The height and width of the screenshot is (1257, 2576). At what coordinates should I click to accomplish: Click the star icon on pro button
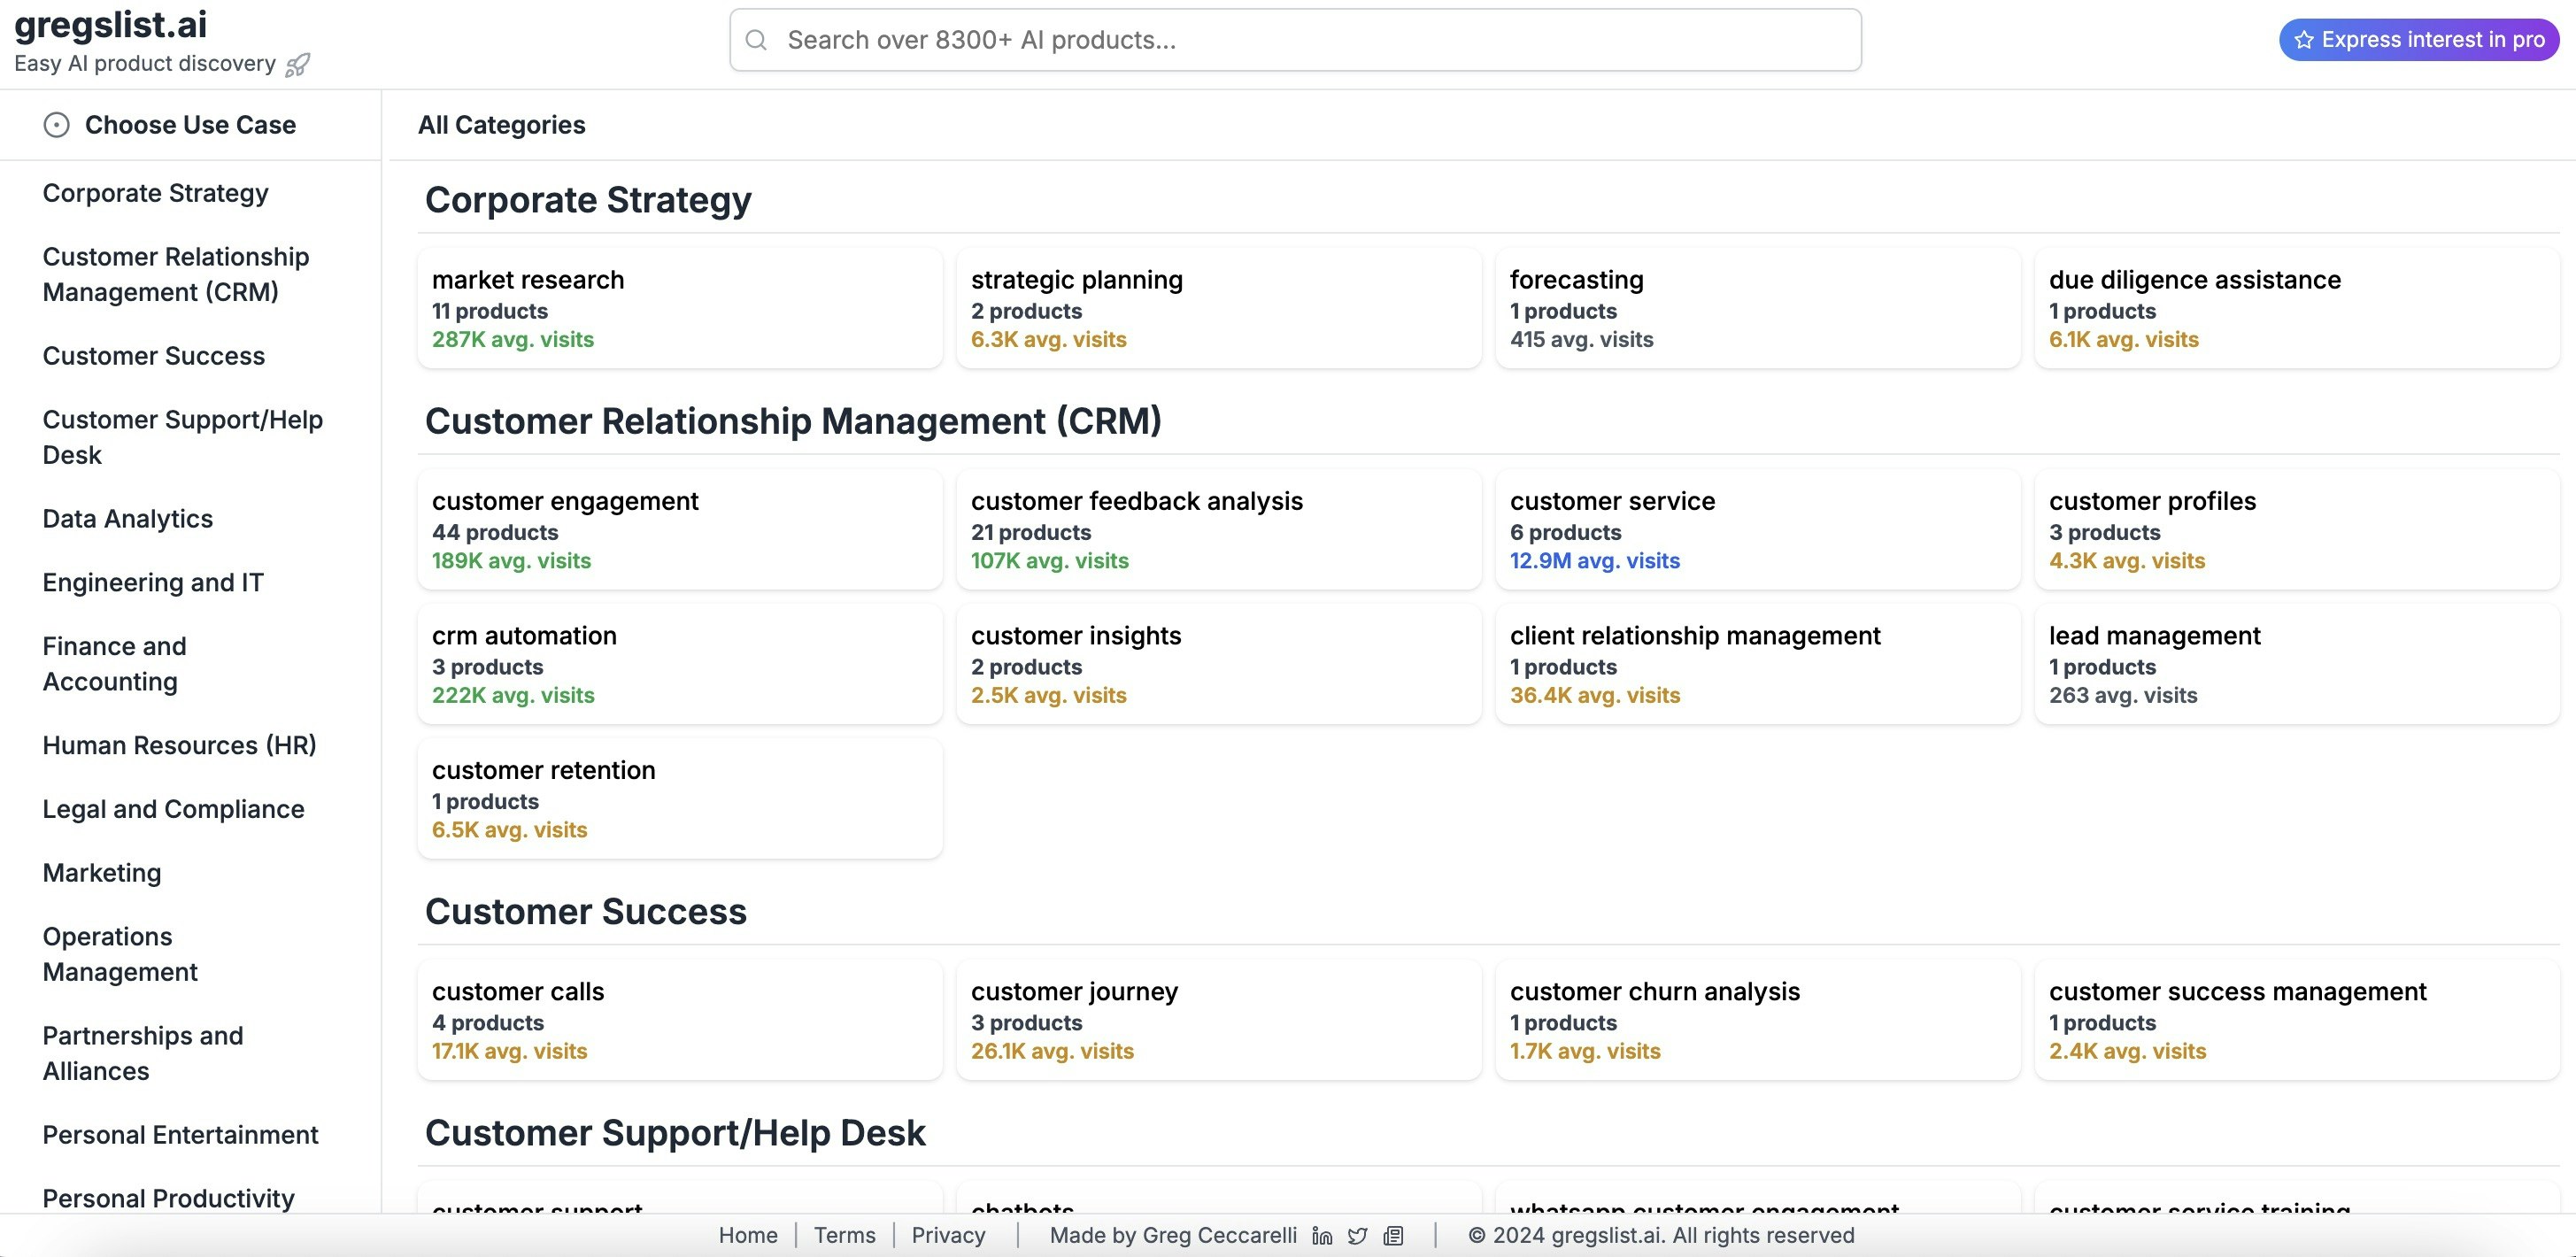[x=2304, y=40]
